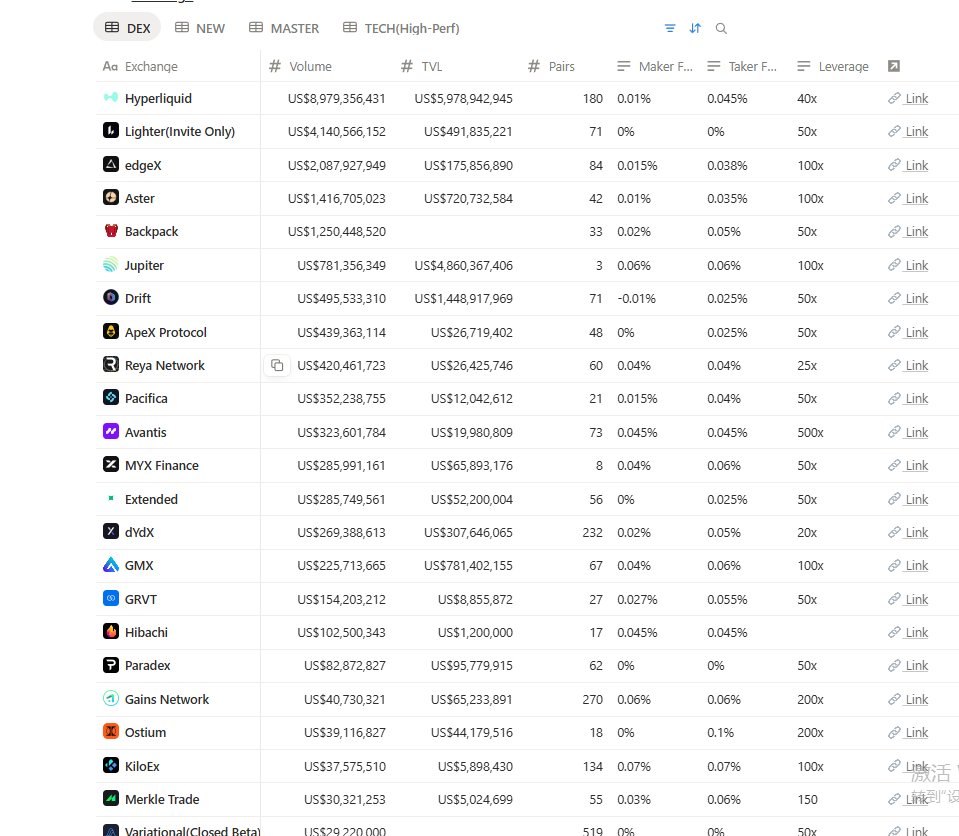The height and width of the screenshot is (836, 959).
Task: Click the Hyperliquid logo icon
Action: [x=111, y=98]
